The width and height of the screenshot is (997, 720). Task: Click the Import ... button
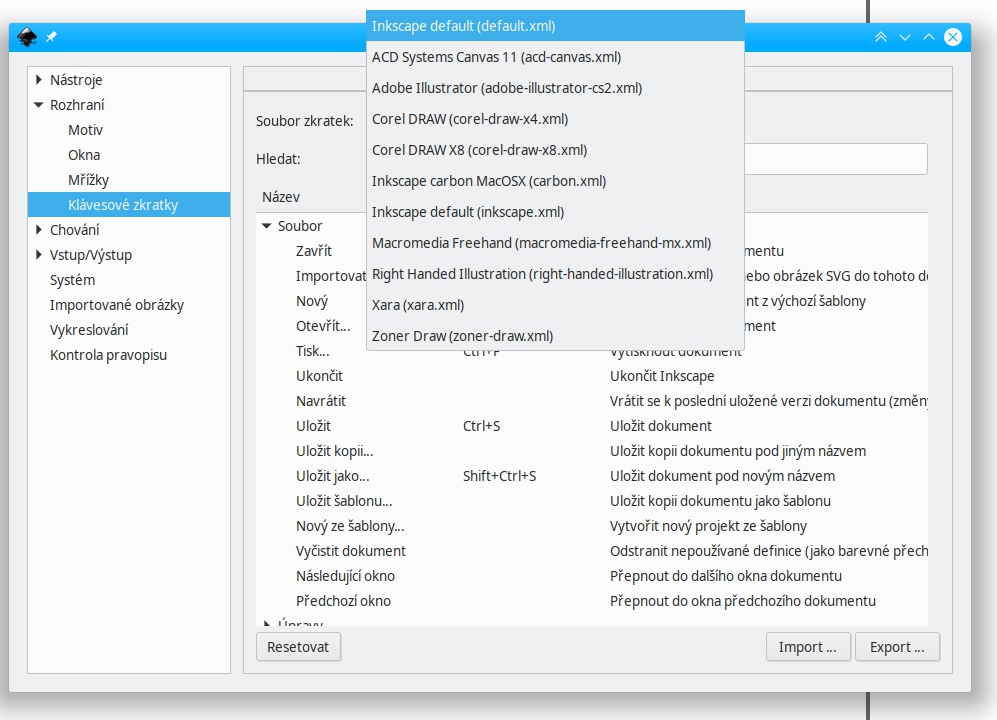807,647
